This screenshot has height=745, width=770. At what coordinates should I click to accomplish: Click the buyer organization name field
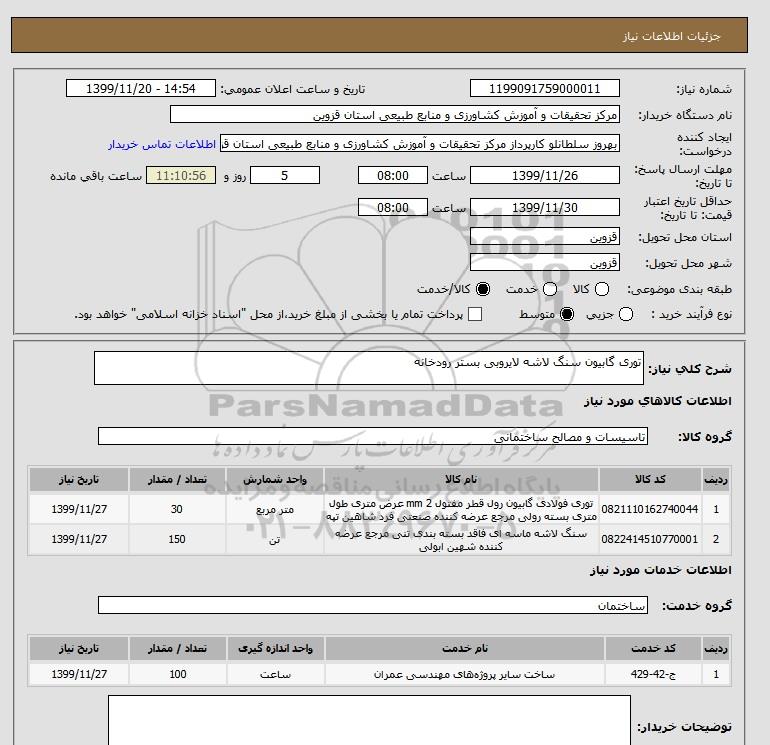(x=395, y=115)
